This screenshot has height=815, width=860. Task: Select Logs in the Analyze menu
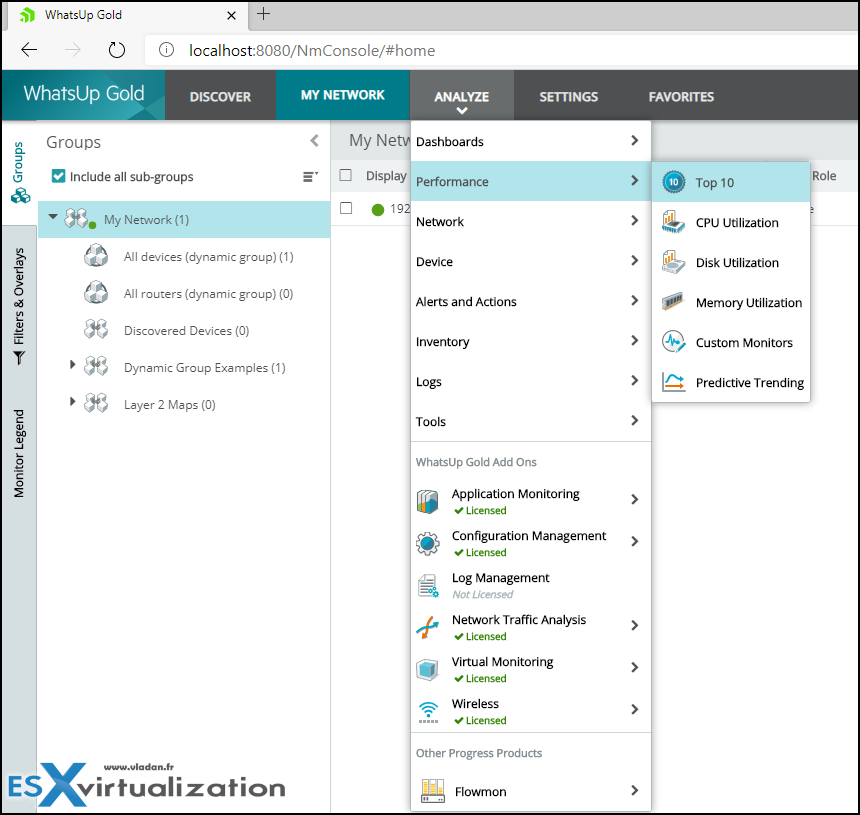click(530, 382)
